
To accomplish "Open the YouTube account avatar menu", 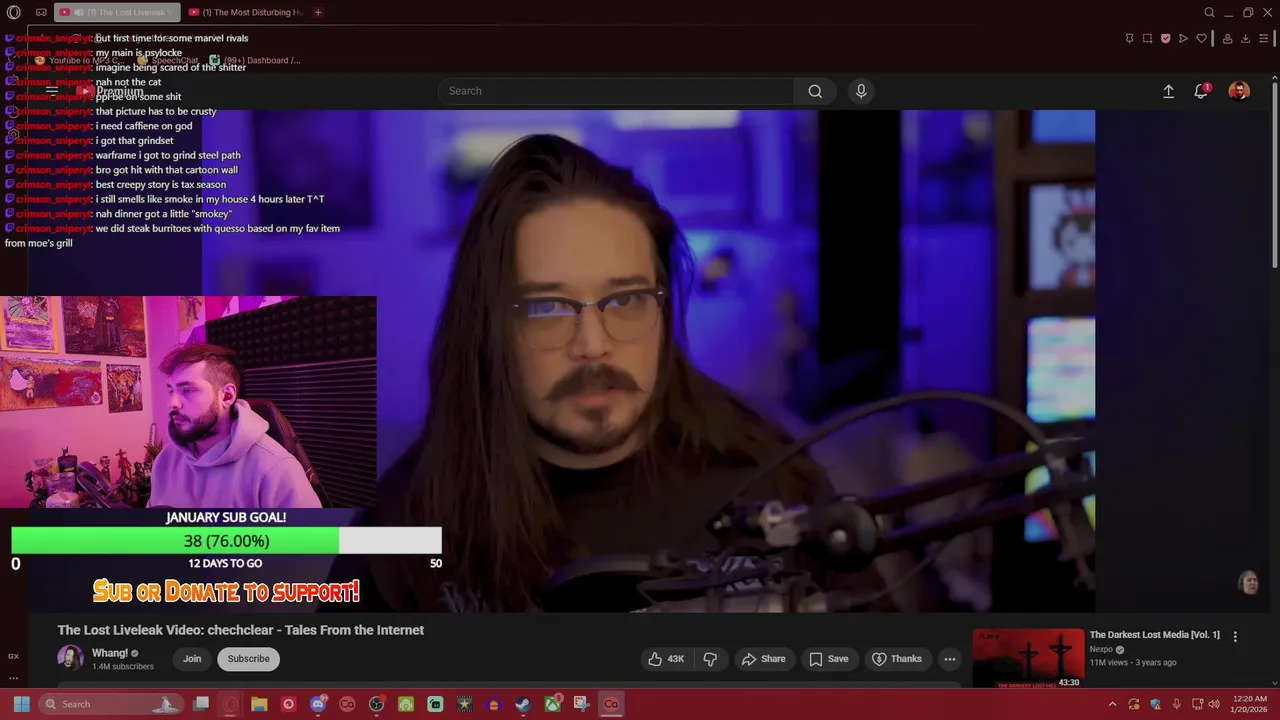I will click(x=1239, y=91).
